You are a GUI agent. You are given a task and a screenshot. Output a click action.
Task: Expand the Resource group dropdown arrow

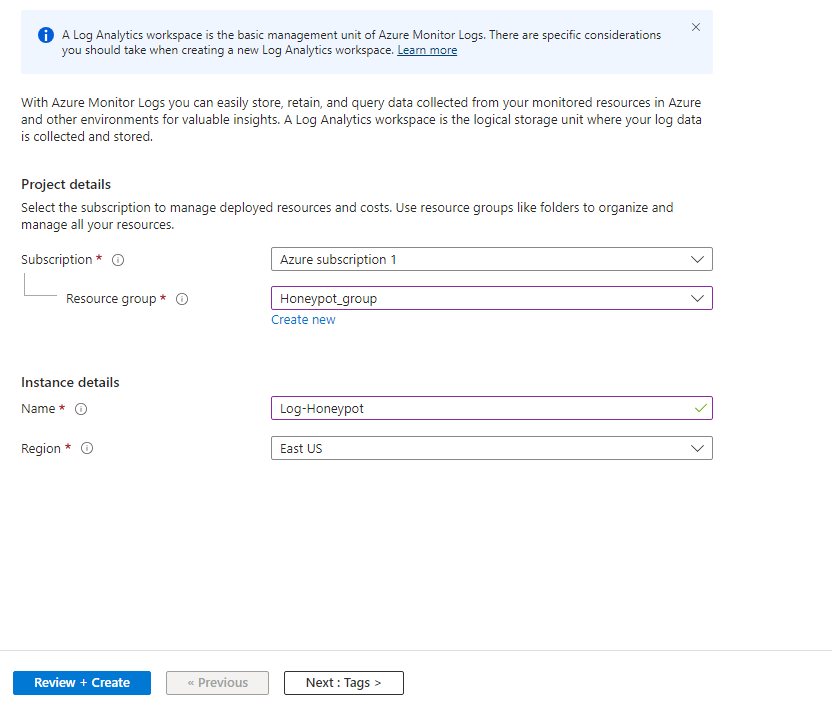(x=697, y=299)
